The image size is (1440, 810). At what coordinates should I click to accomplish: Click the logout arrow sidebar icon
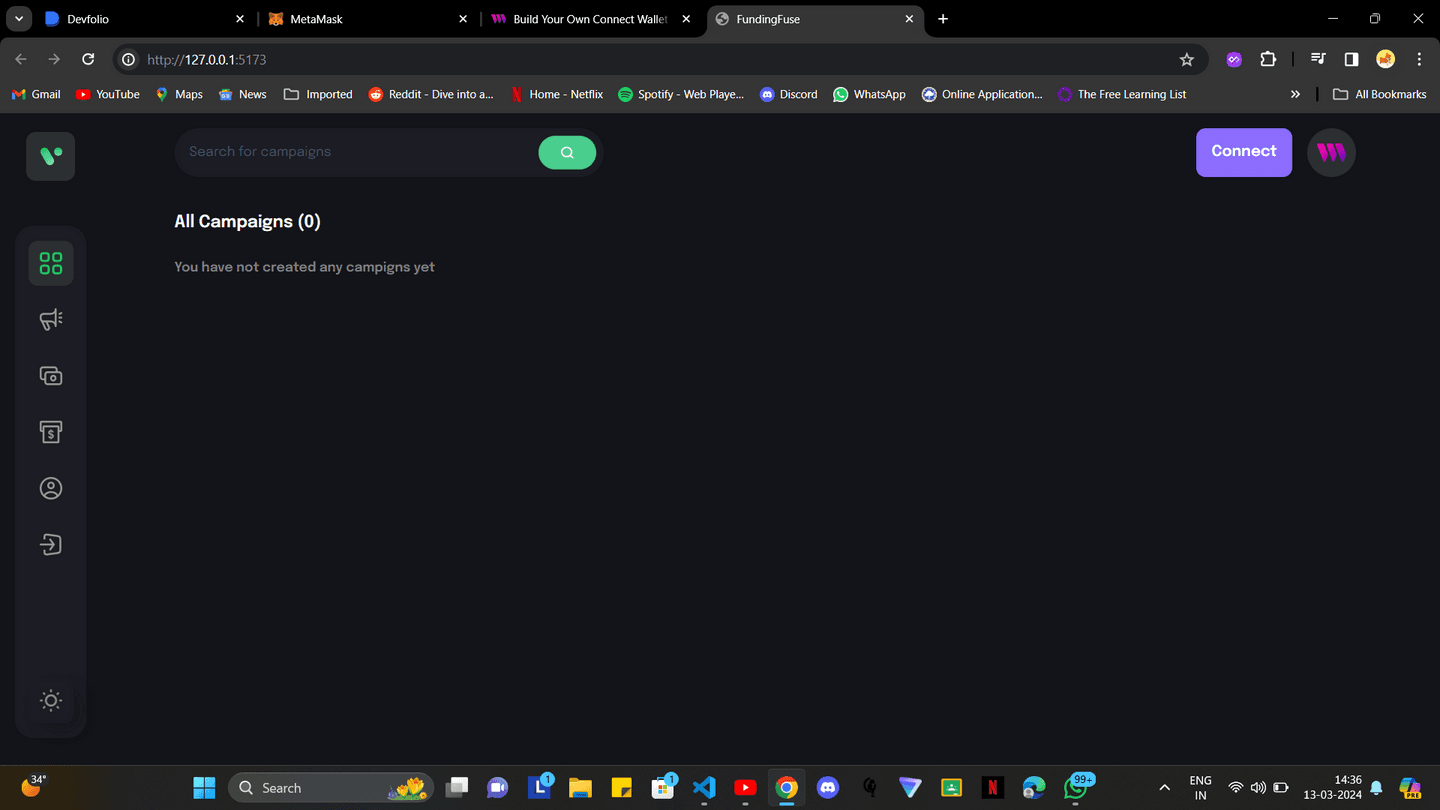click(51, 544)
